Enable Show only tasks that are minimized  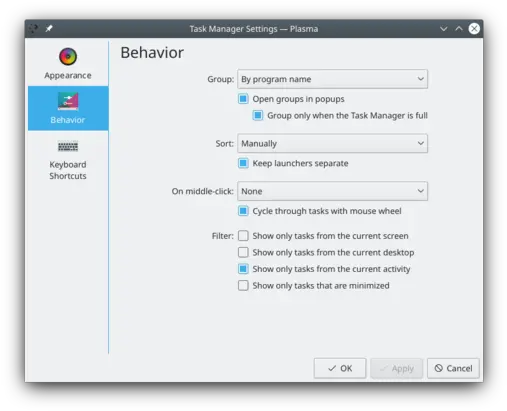(243, 286)
